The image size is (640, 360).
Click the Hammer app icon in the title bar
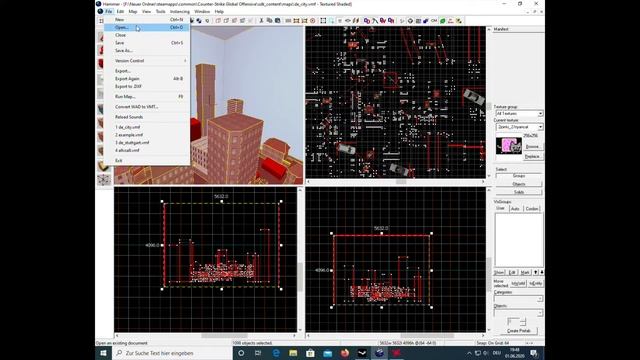coord(99,4)
